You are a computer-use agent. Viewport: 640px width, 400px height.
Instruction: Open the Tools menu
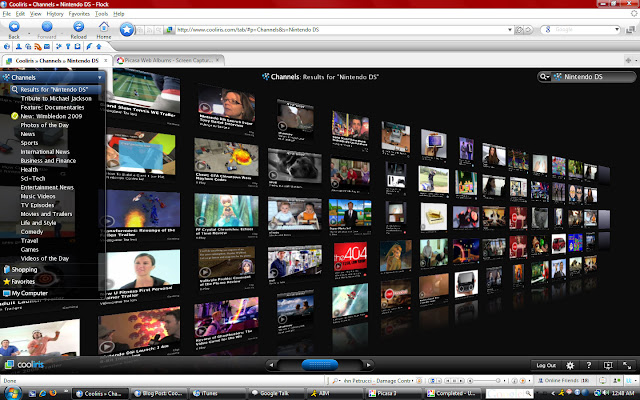click(x=101, y=13)
